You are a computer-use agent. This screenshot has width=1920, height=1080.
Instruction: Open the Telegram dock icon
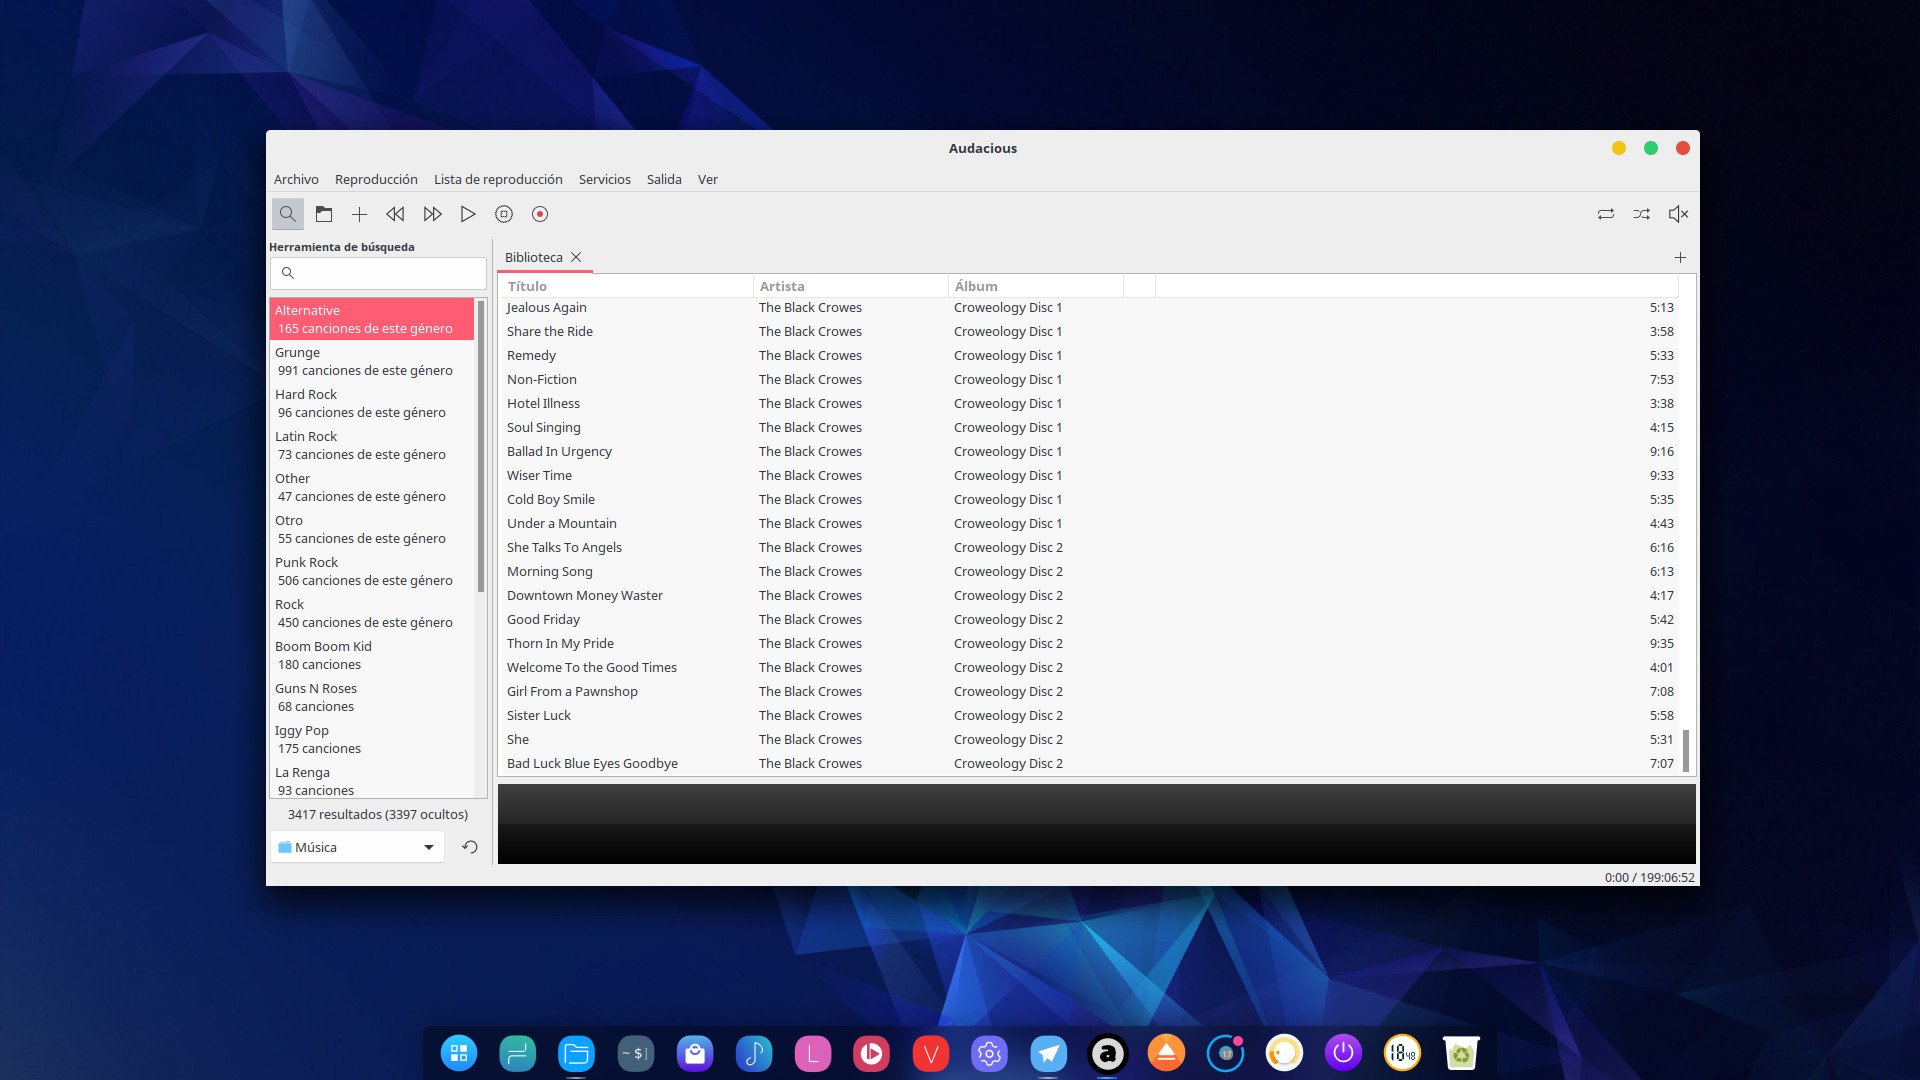click(x=1048, y=1053)
